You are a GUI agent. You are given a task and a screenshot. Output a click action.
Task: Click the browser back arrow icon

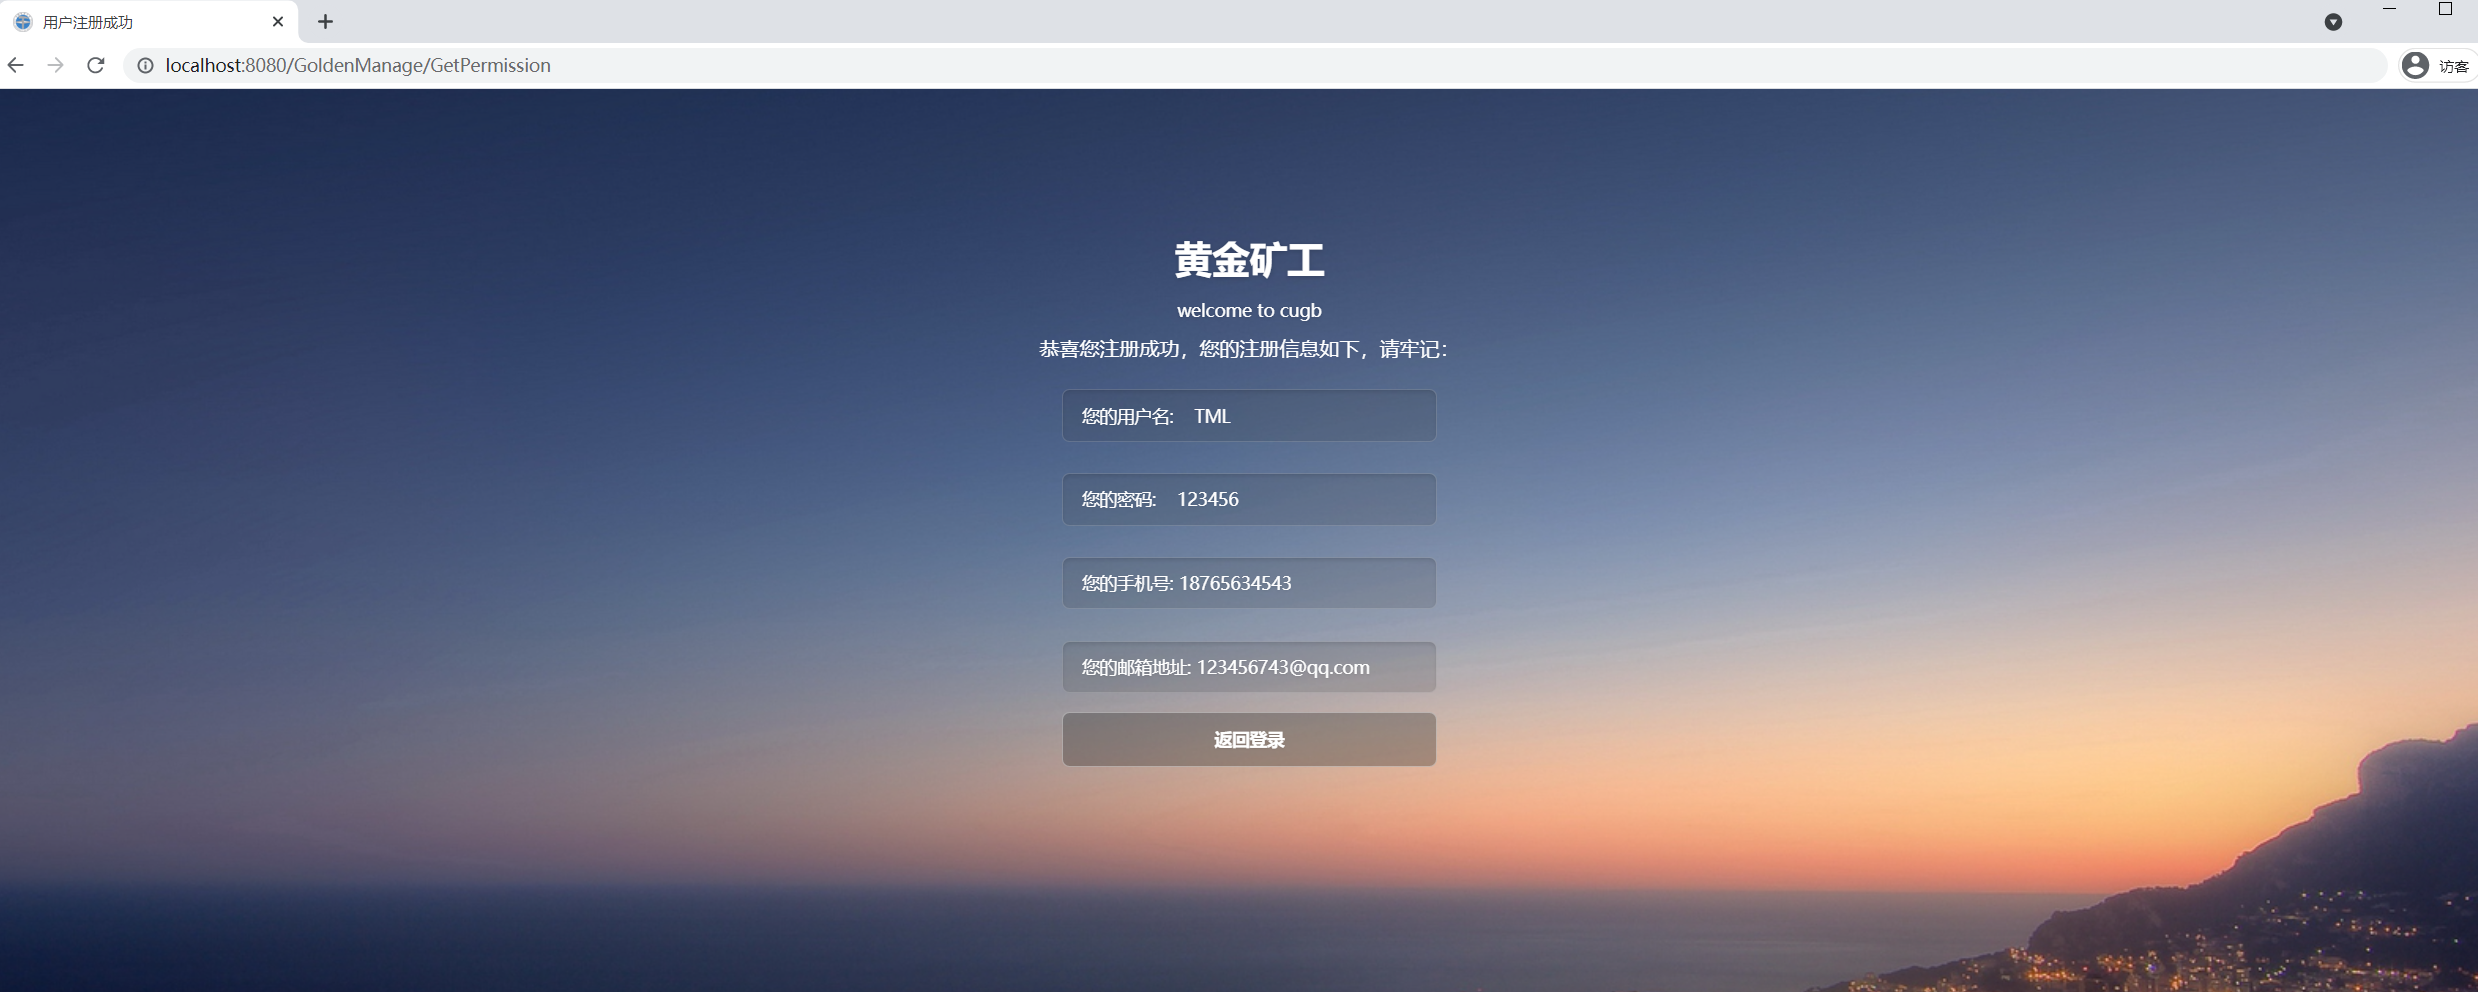tap(16, 65)
